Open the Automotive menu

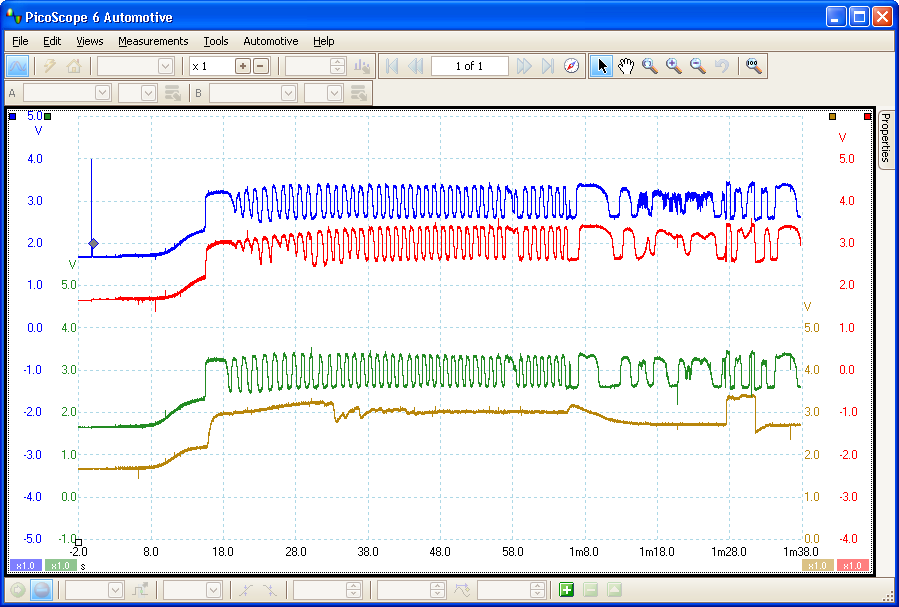coord(270,41)
